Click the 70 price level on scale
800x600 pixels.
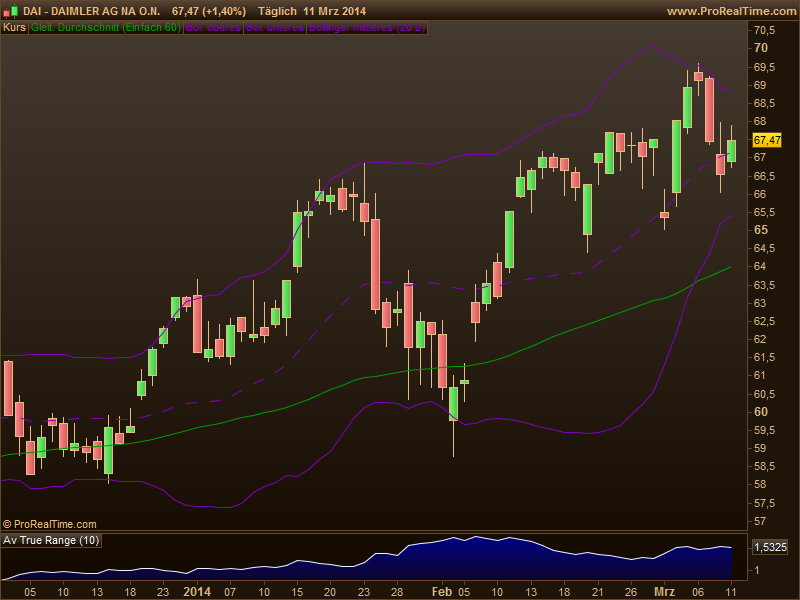(x=761, y=47)
